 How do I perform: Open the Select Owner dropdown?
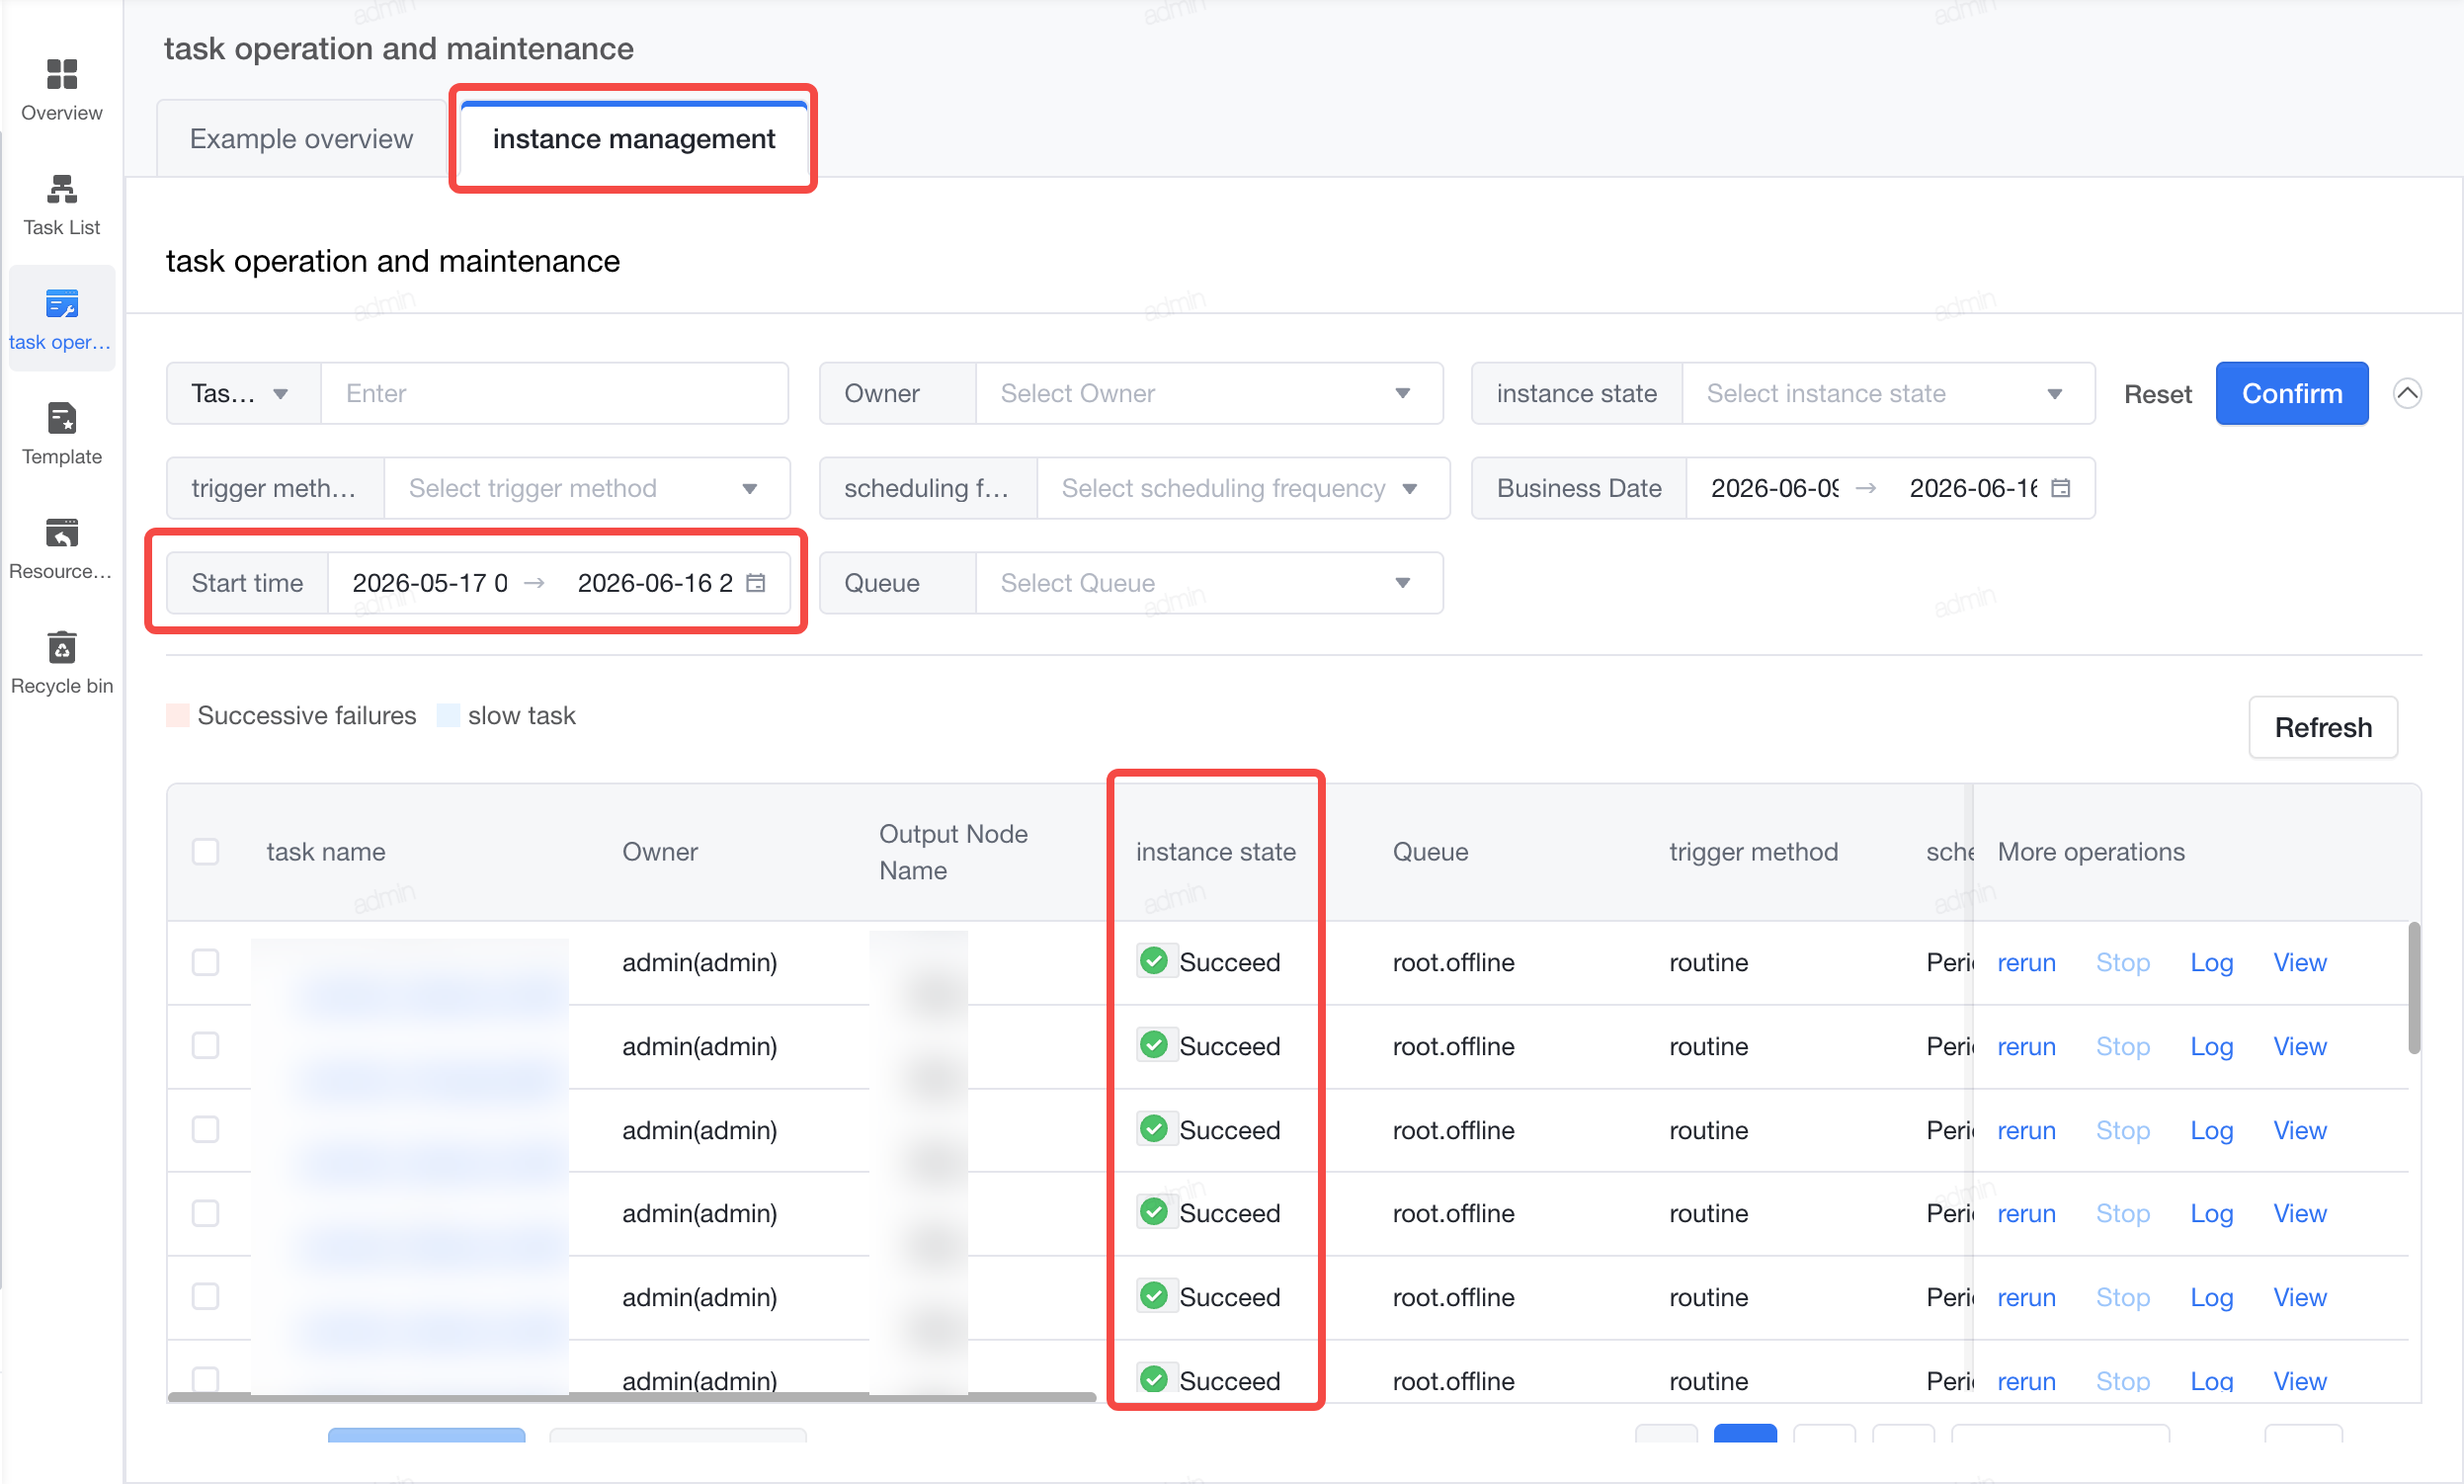click(1209, 393)
